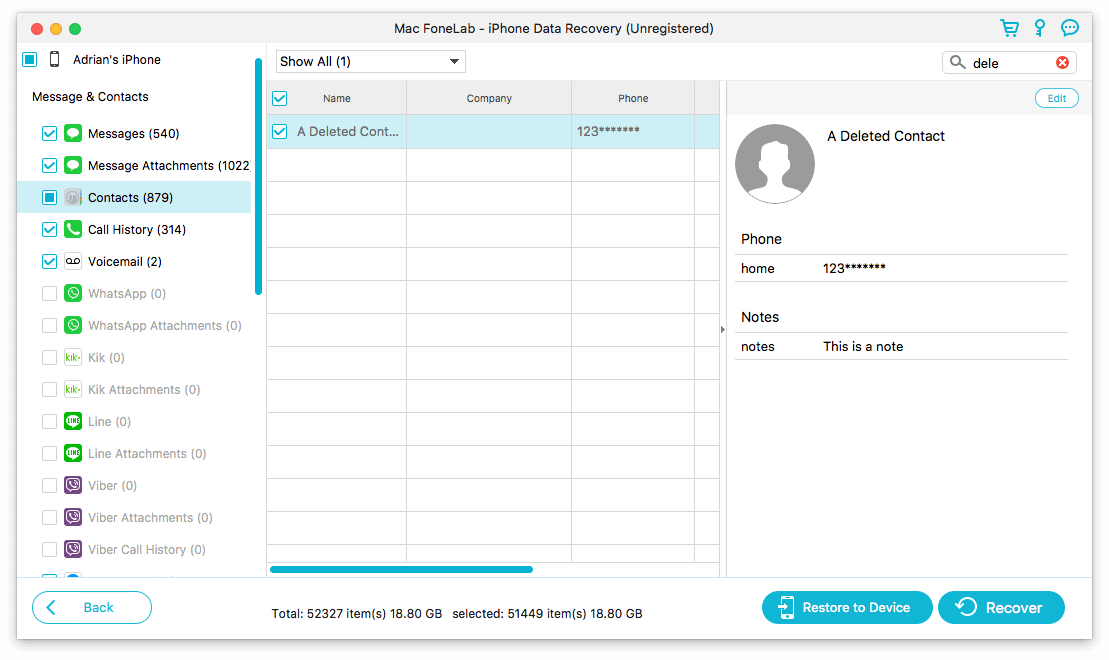Click the Contacts category icon
Viewport: 1109px width, 660px height.
[x=73, y=197]
